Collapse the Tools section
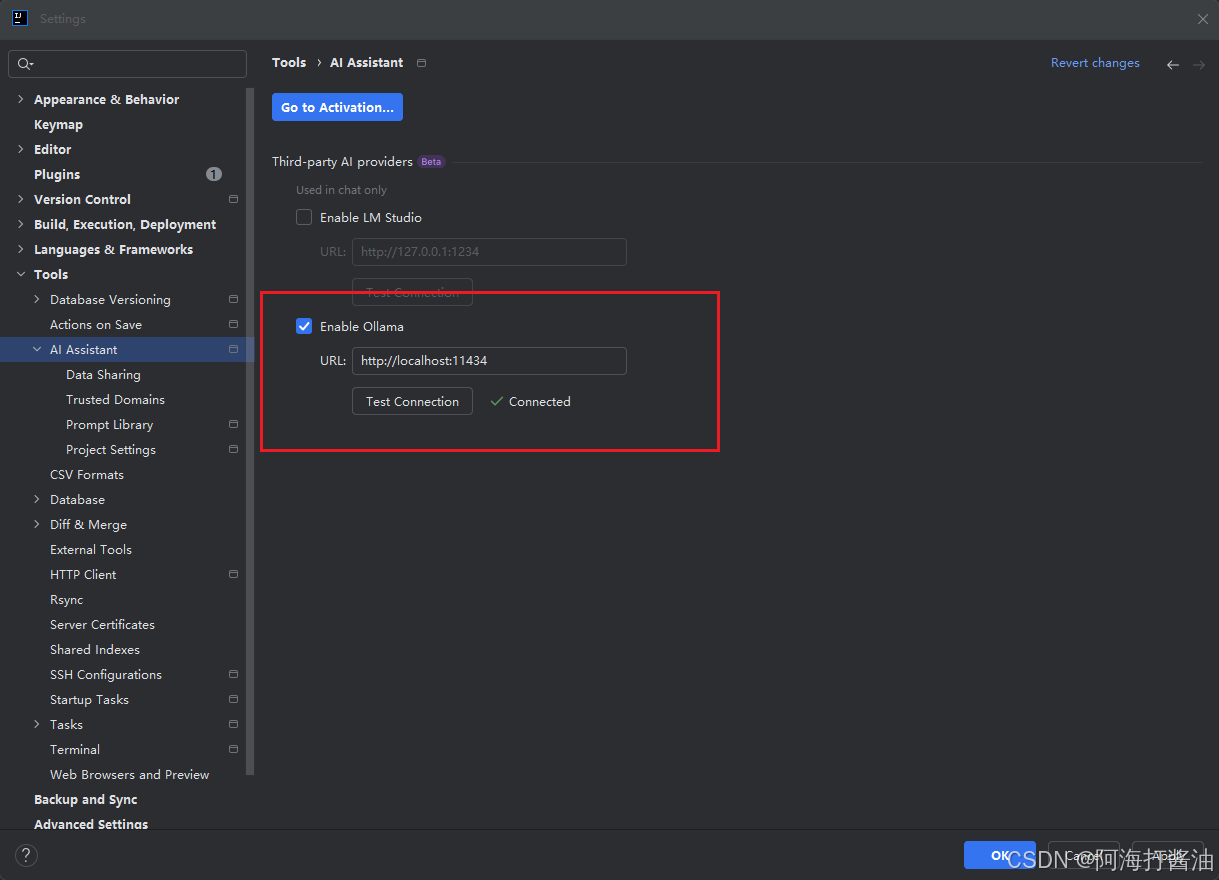 21,274
